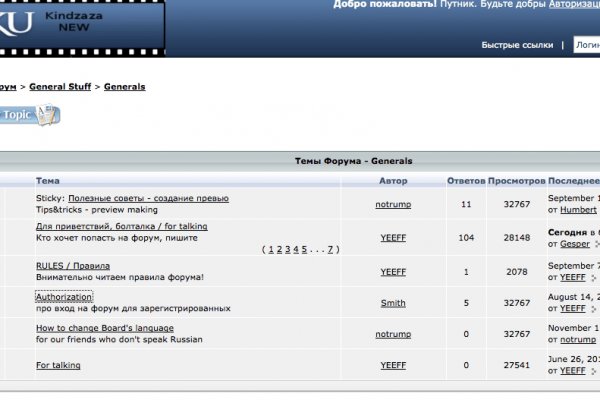Go to page 7 of the болталка topic
This screenshot has height=400, width=600.
(x=331, y=249)
